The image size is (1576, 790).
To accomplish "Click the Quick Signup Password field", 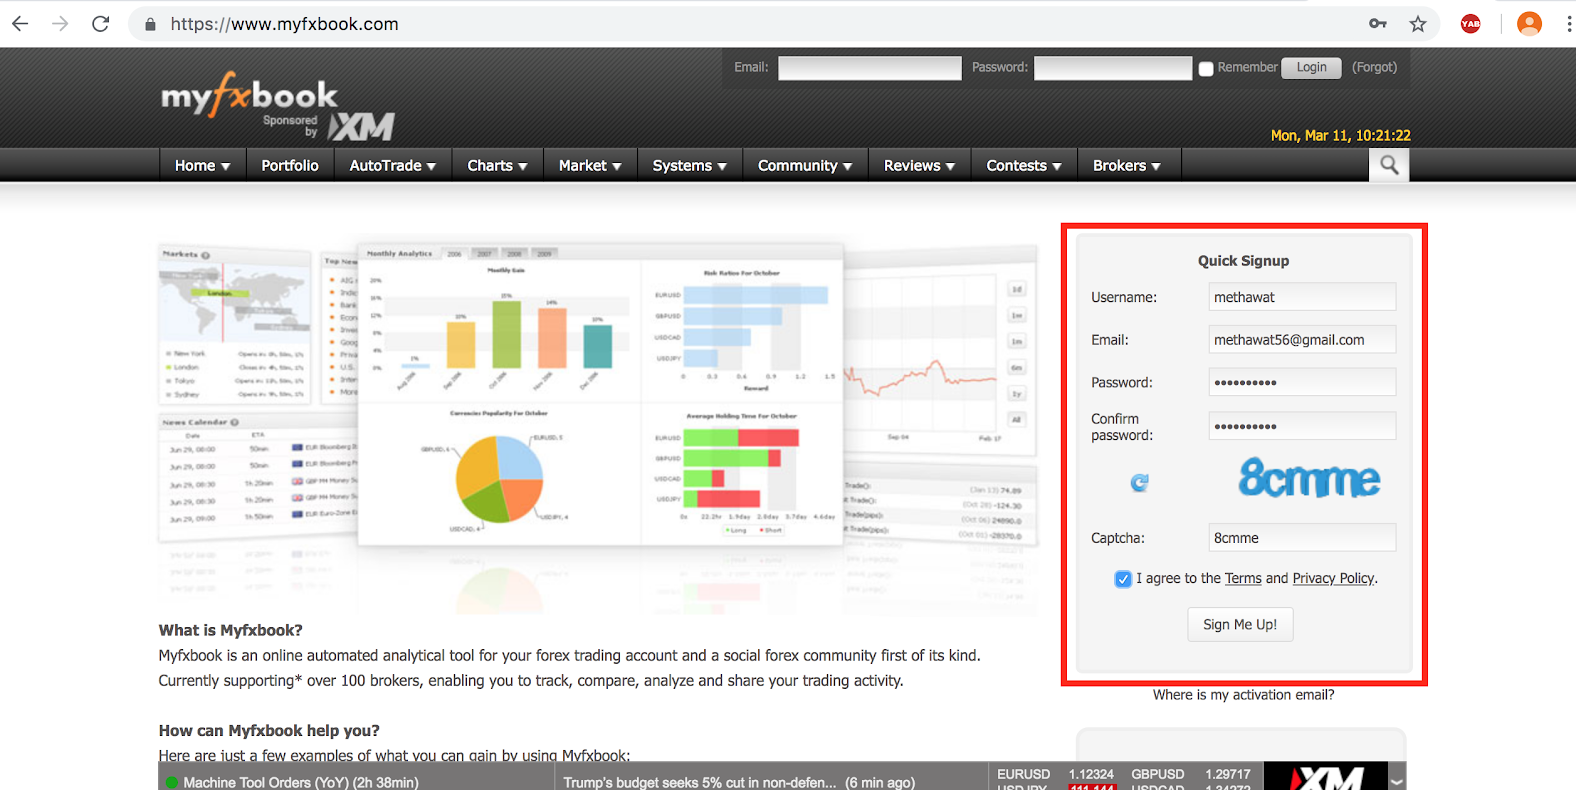I will (x=1302, y=382).
